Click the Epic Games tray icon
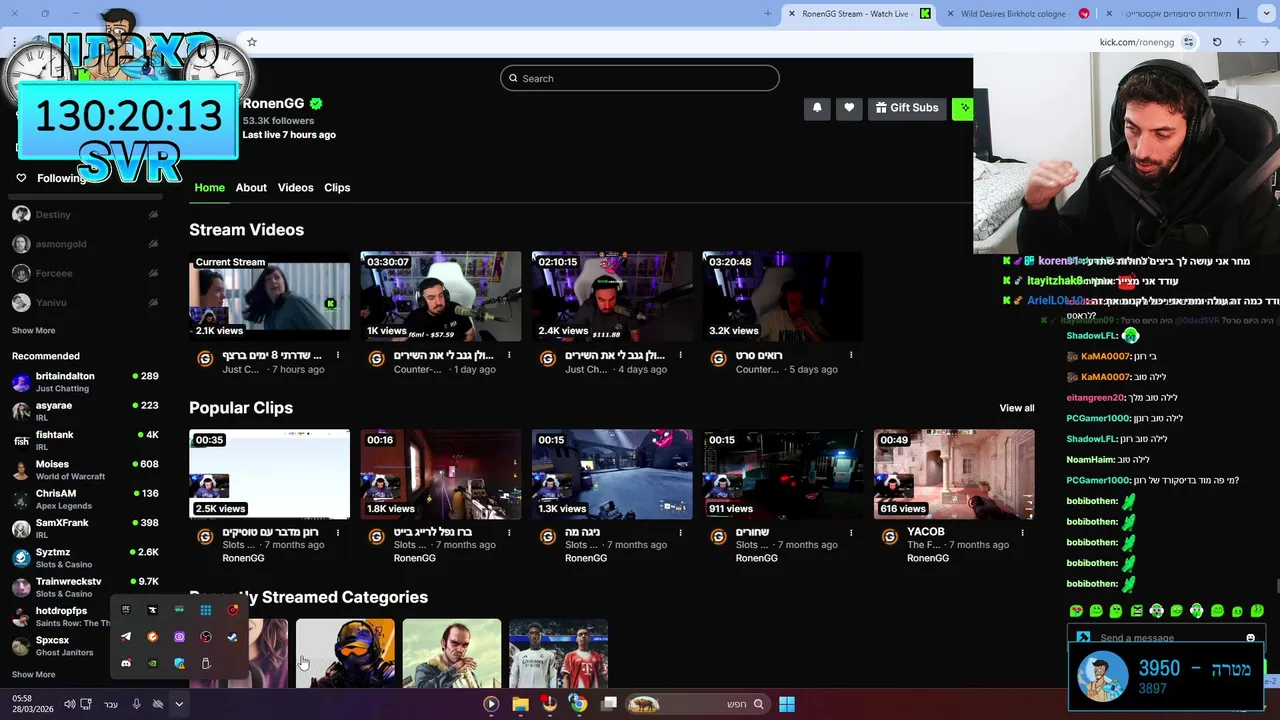This screenshot has height=720, width=1280. 126,610
